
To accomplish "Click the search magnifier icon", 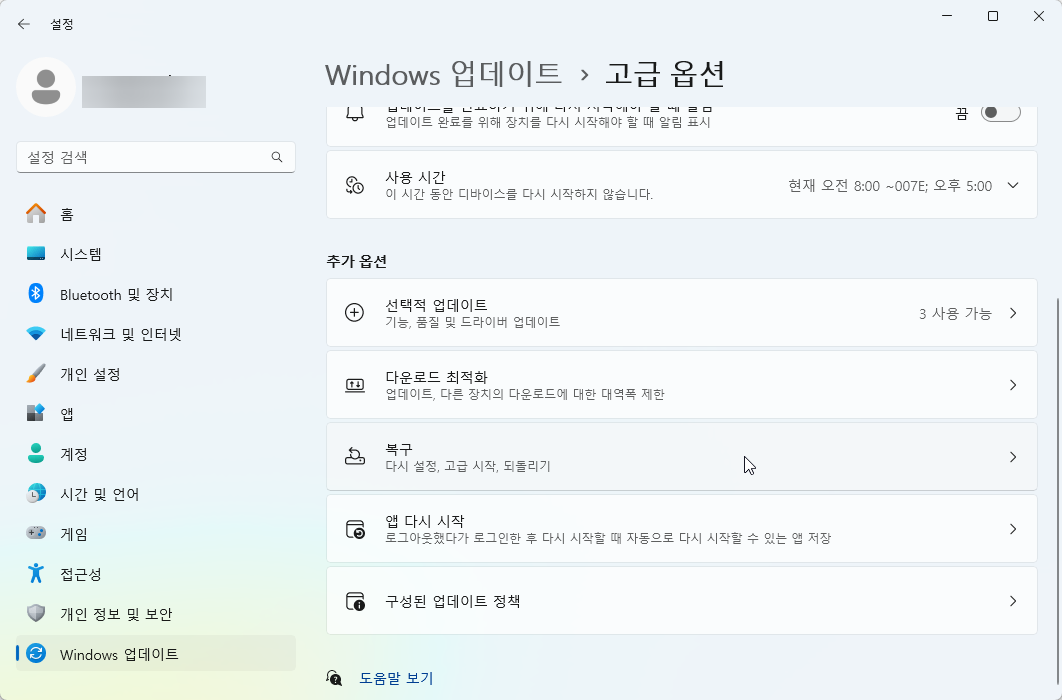I will point(277,157).
